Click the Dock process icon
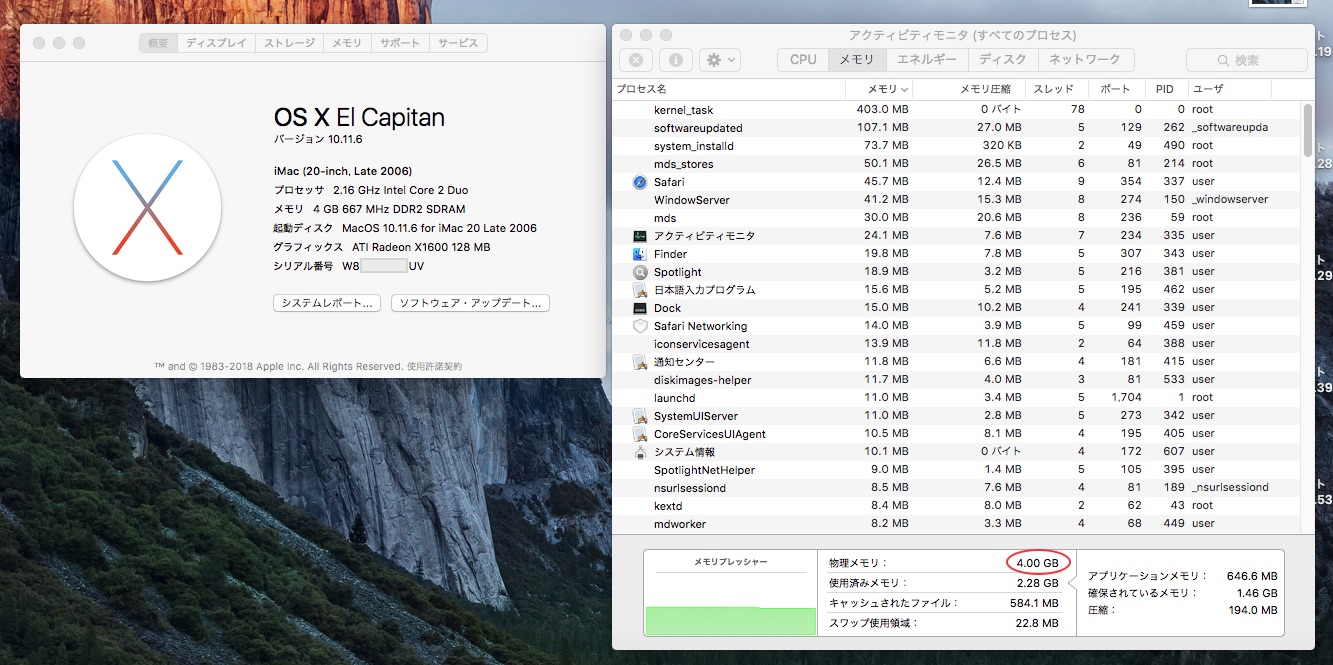 [640, 308]
